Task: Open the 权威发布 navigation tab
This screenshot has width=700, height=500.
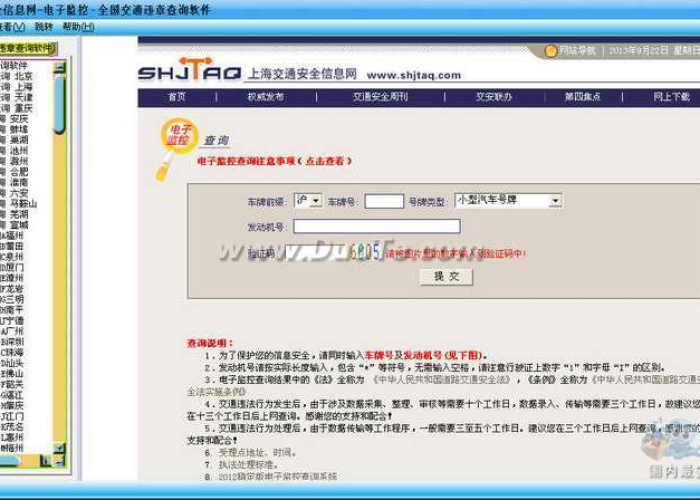Action: coord(266,97)
